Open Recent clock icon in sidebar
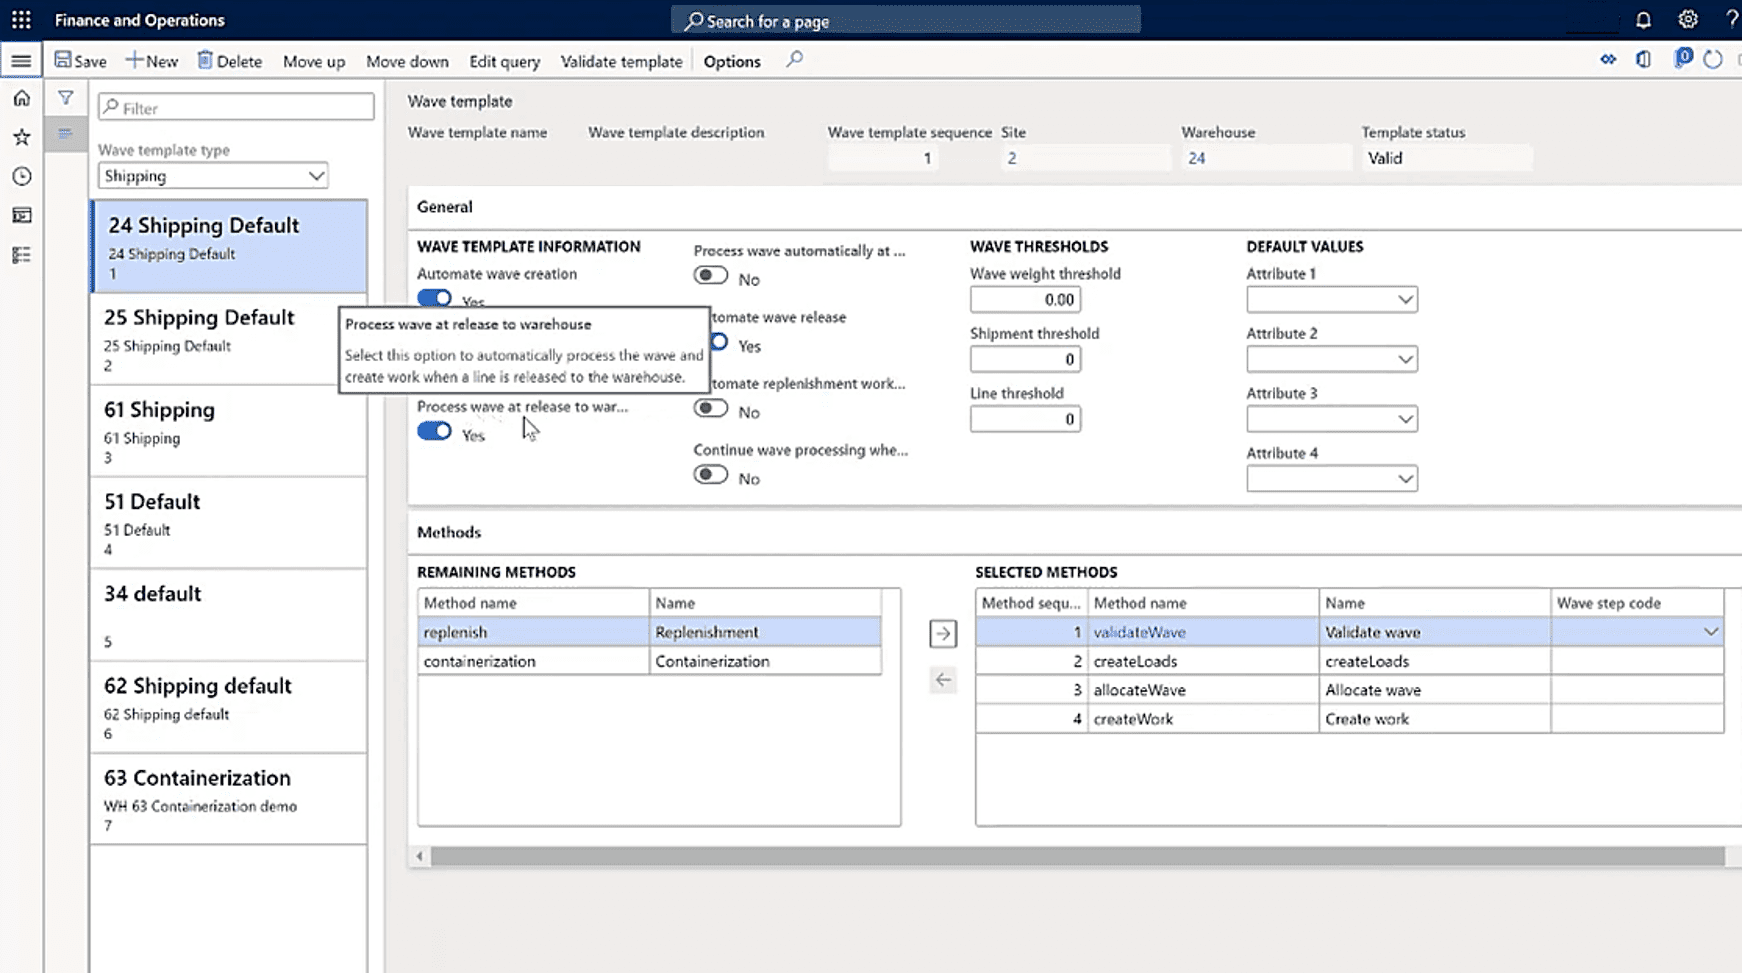The width and height of the screenshot is (1742, 973). [22, 176]
